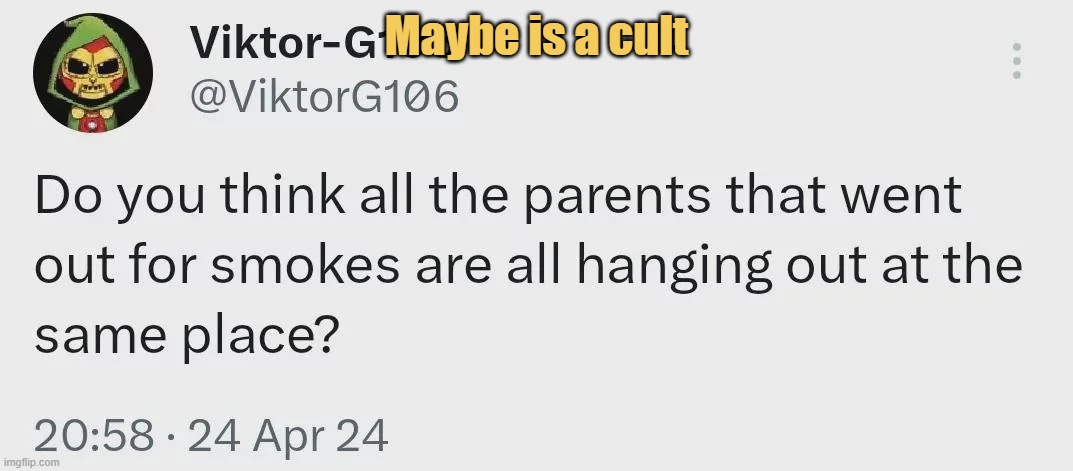The image size is (1073, 471).
Task: Click the hooded character profile avatar
Action: click(93, 73)
